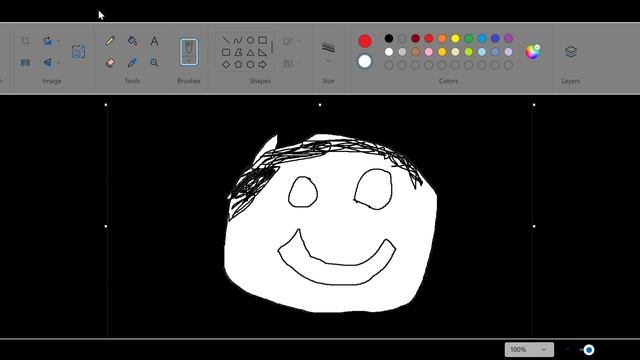Click the "Shapes" group label
This screenshot has width=640, height=360.
coord(260,81)
